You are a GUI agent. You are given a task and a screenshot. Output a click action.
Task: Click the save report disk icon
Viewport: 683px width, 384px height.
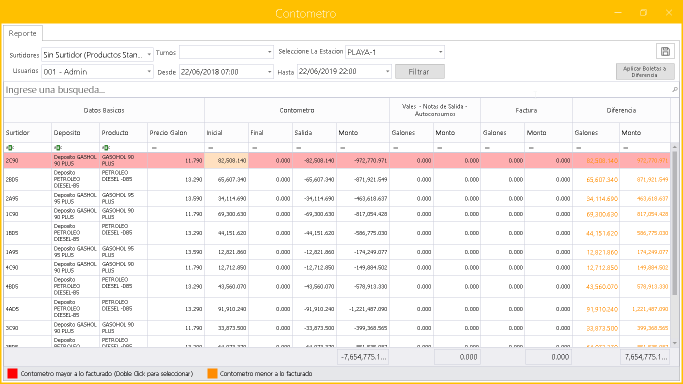coord(665,51)
